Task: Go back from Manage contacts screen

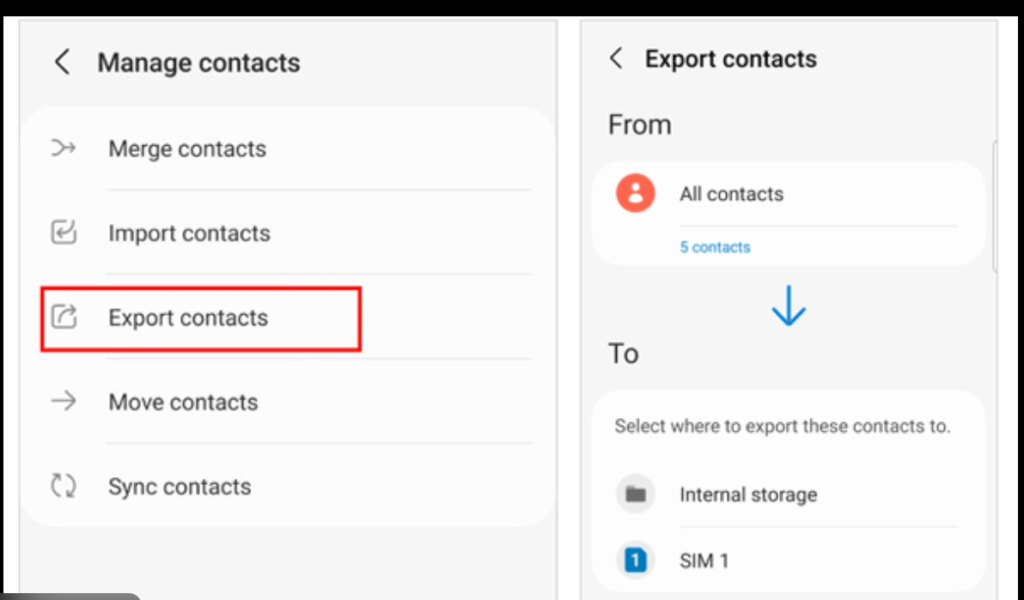Action: [62, 62]
